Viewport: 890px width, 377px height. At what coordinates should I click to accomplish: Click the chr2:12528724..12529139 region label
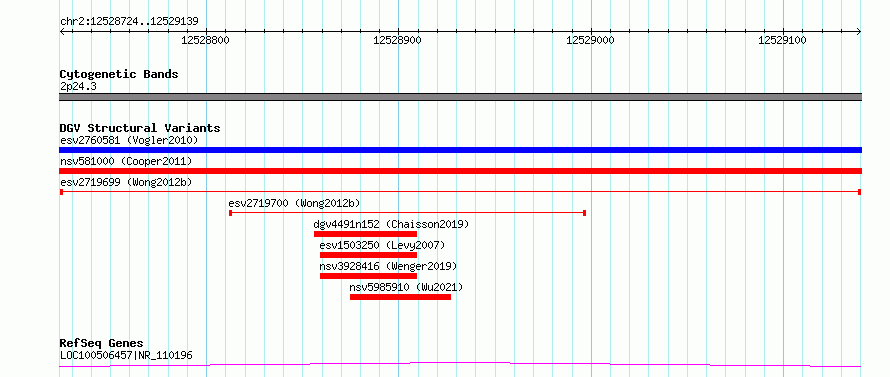click(129, 22)
